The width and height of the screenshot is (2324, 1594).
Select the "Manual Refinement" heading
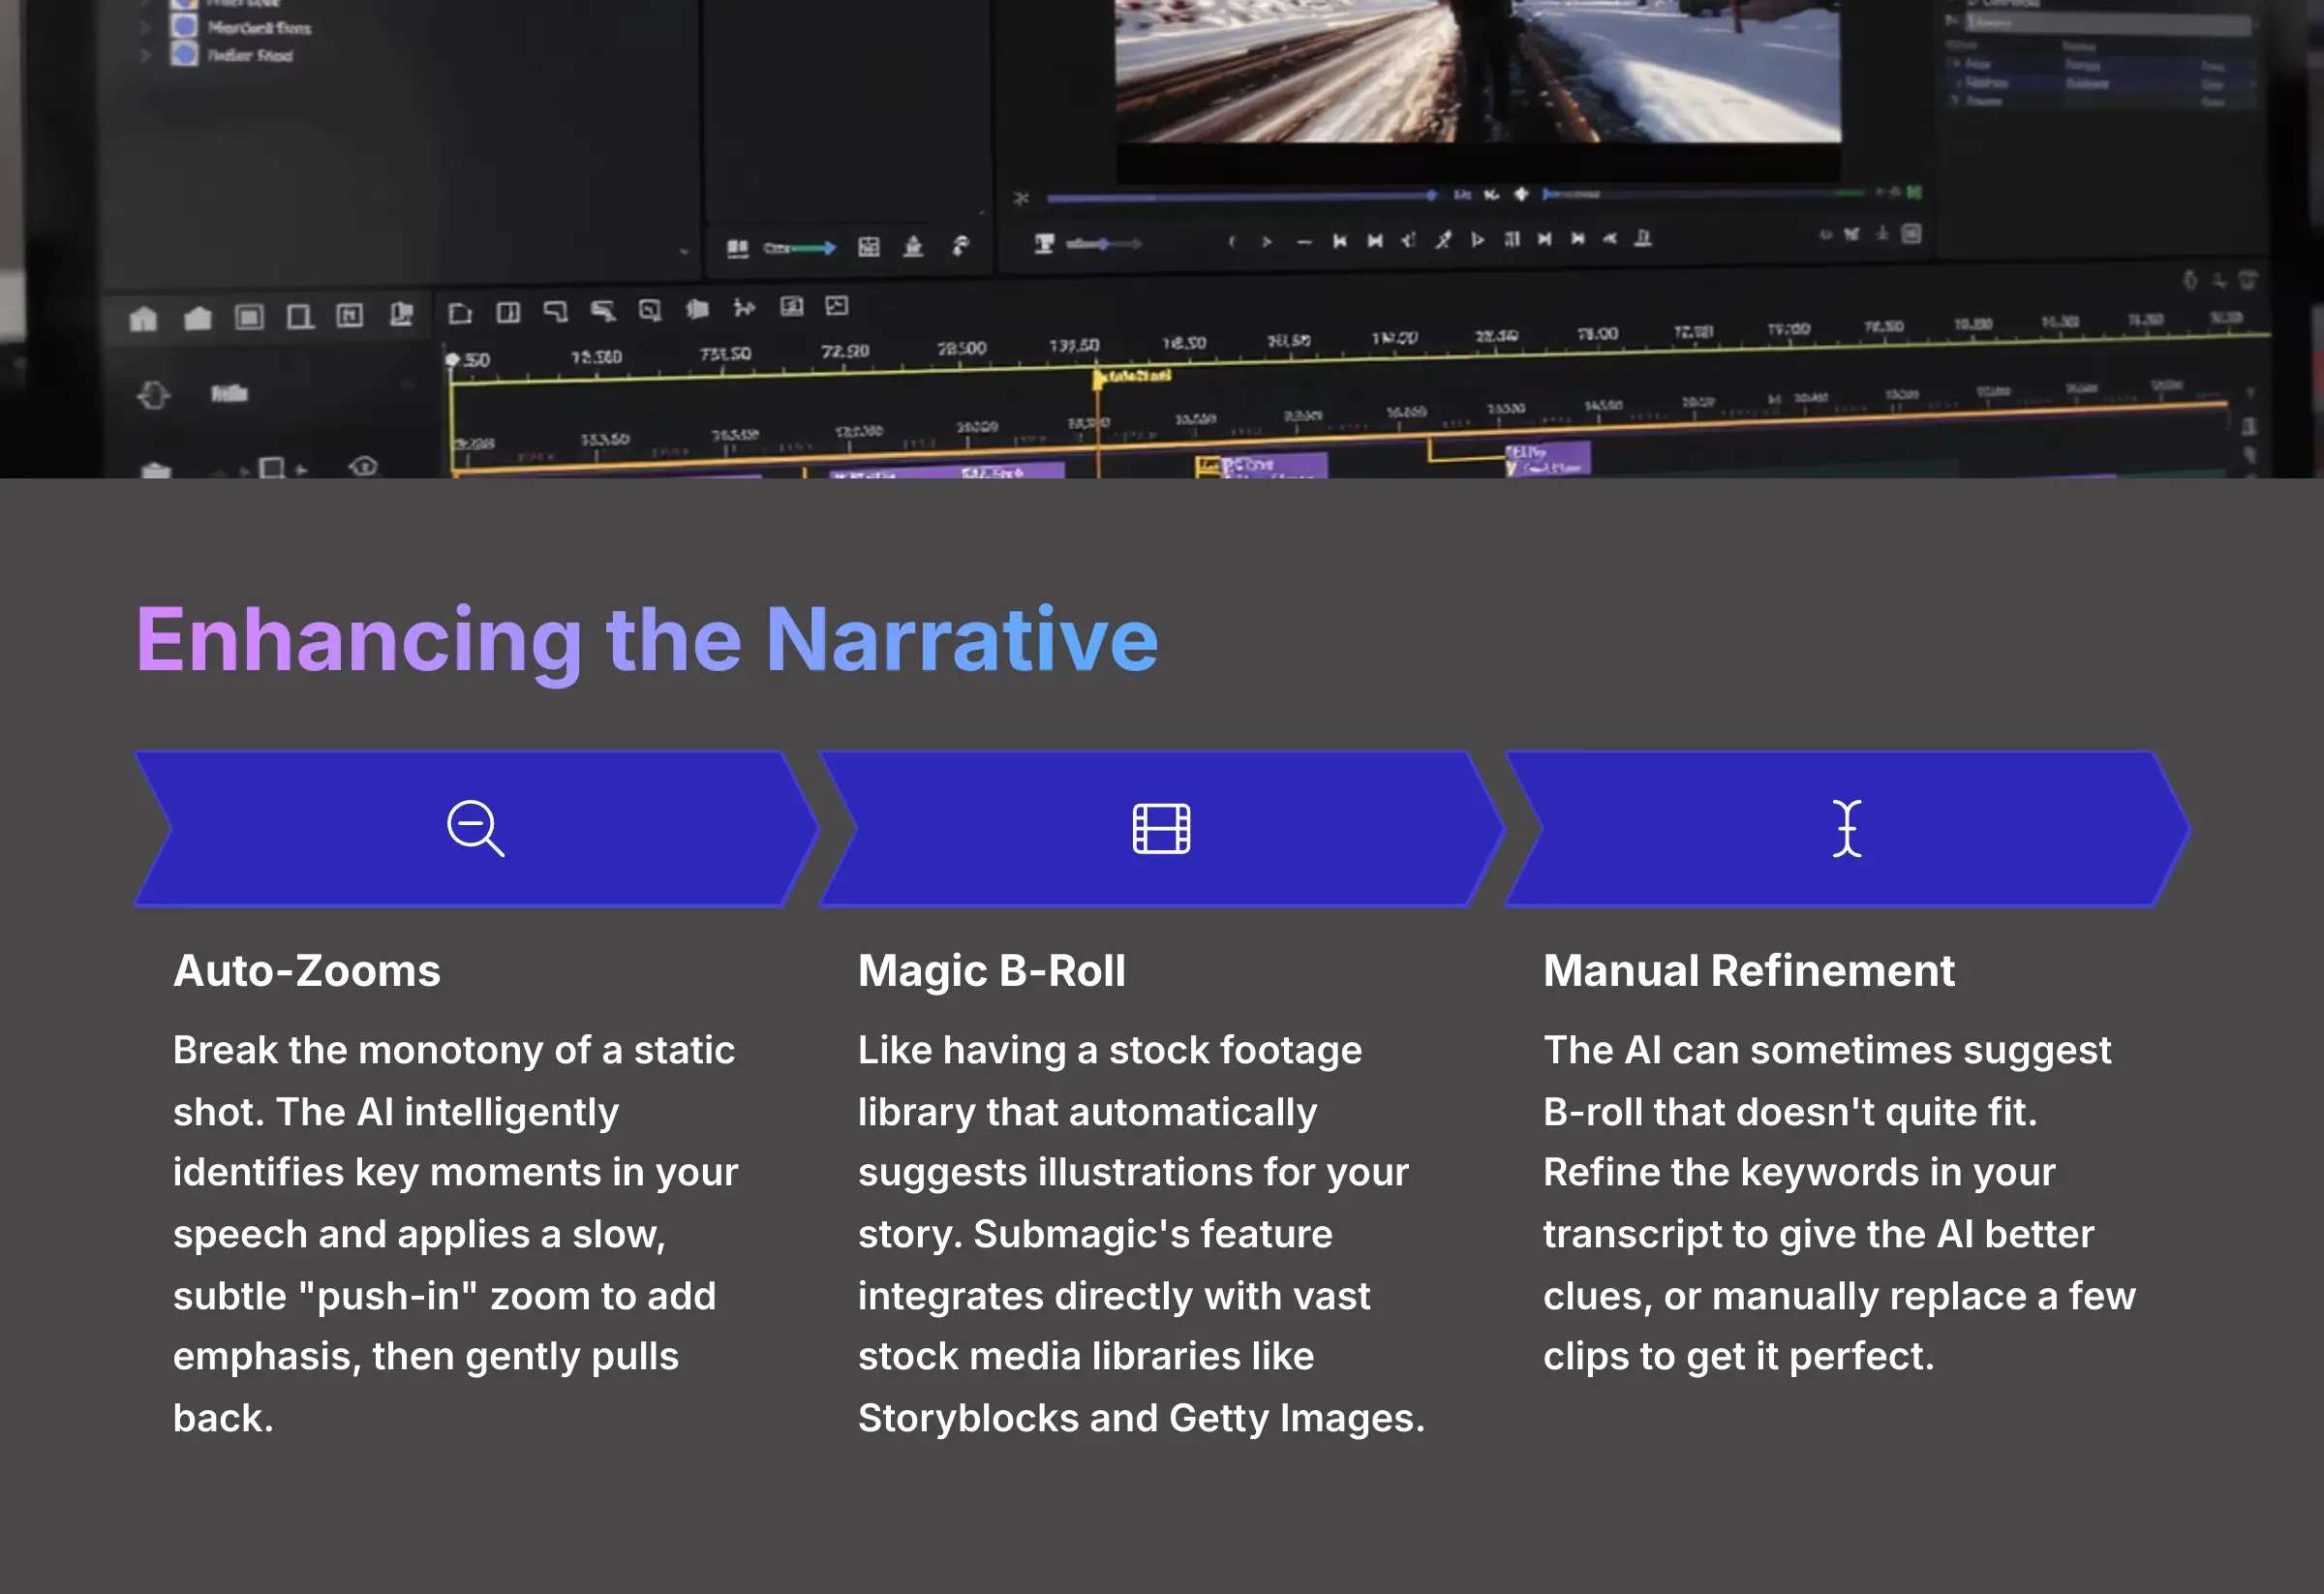1748,971
